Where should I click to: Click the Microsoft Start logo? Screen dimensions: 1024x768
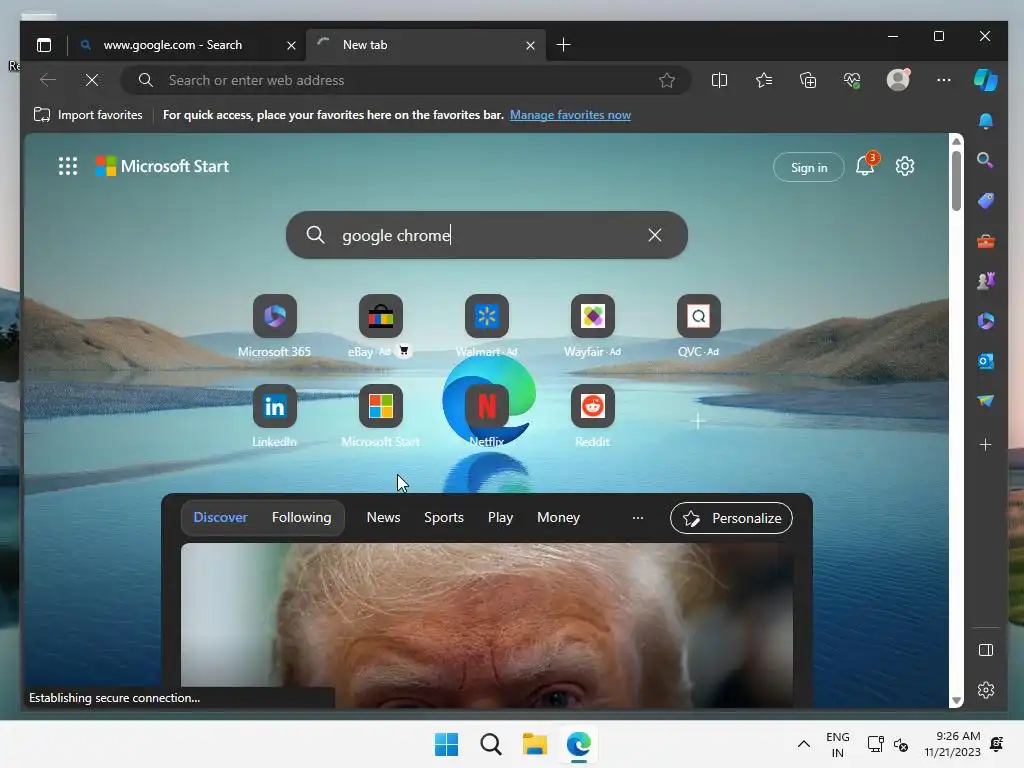[162, 166]
